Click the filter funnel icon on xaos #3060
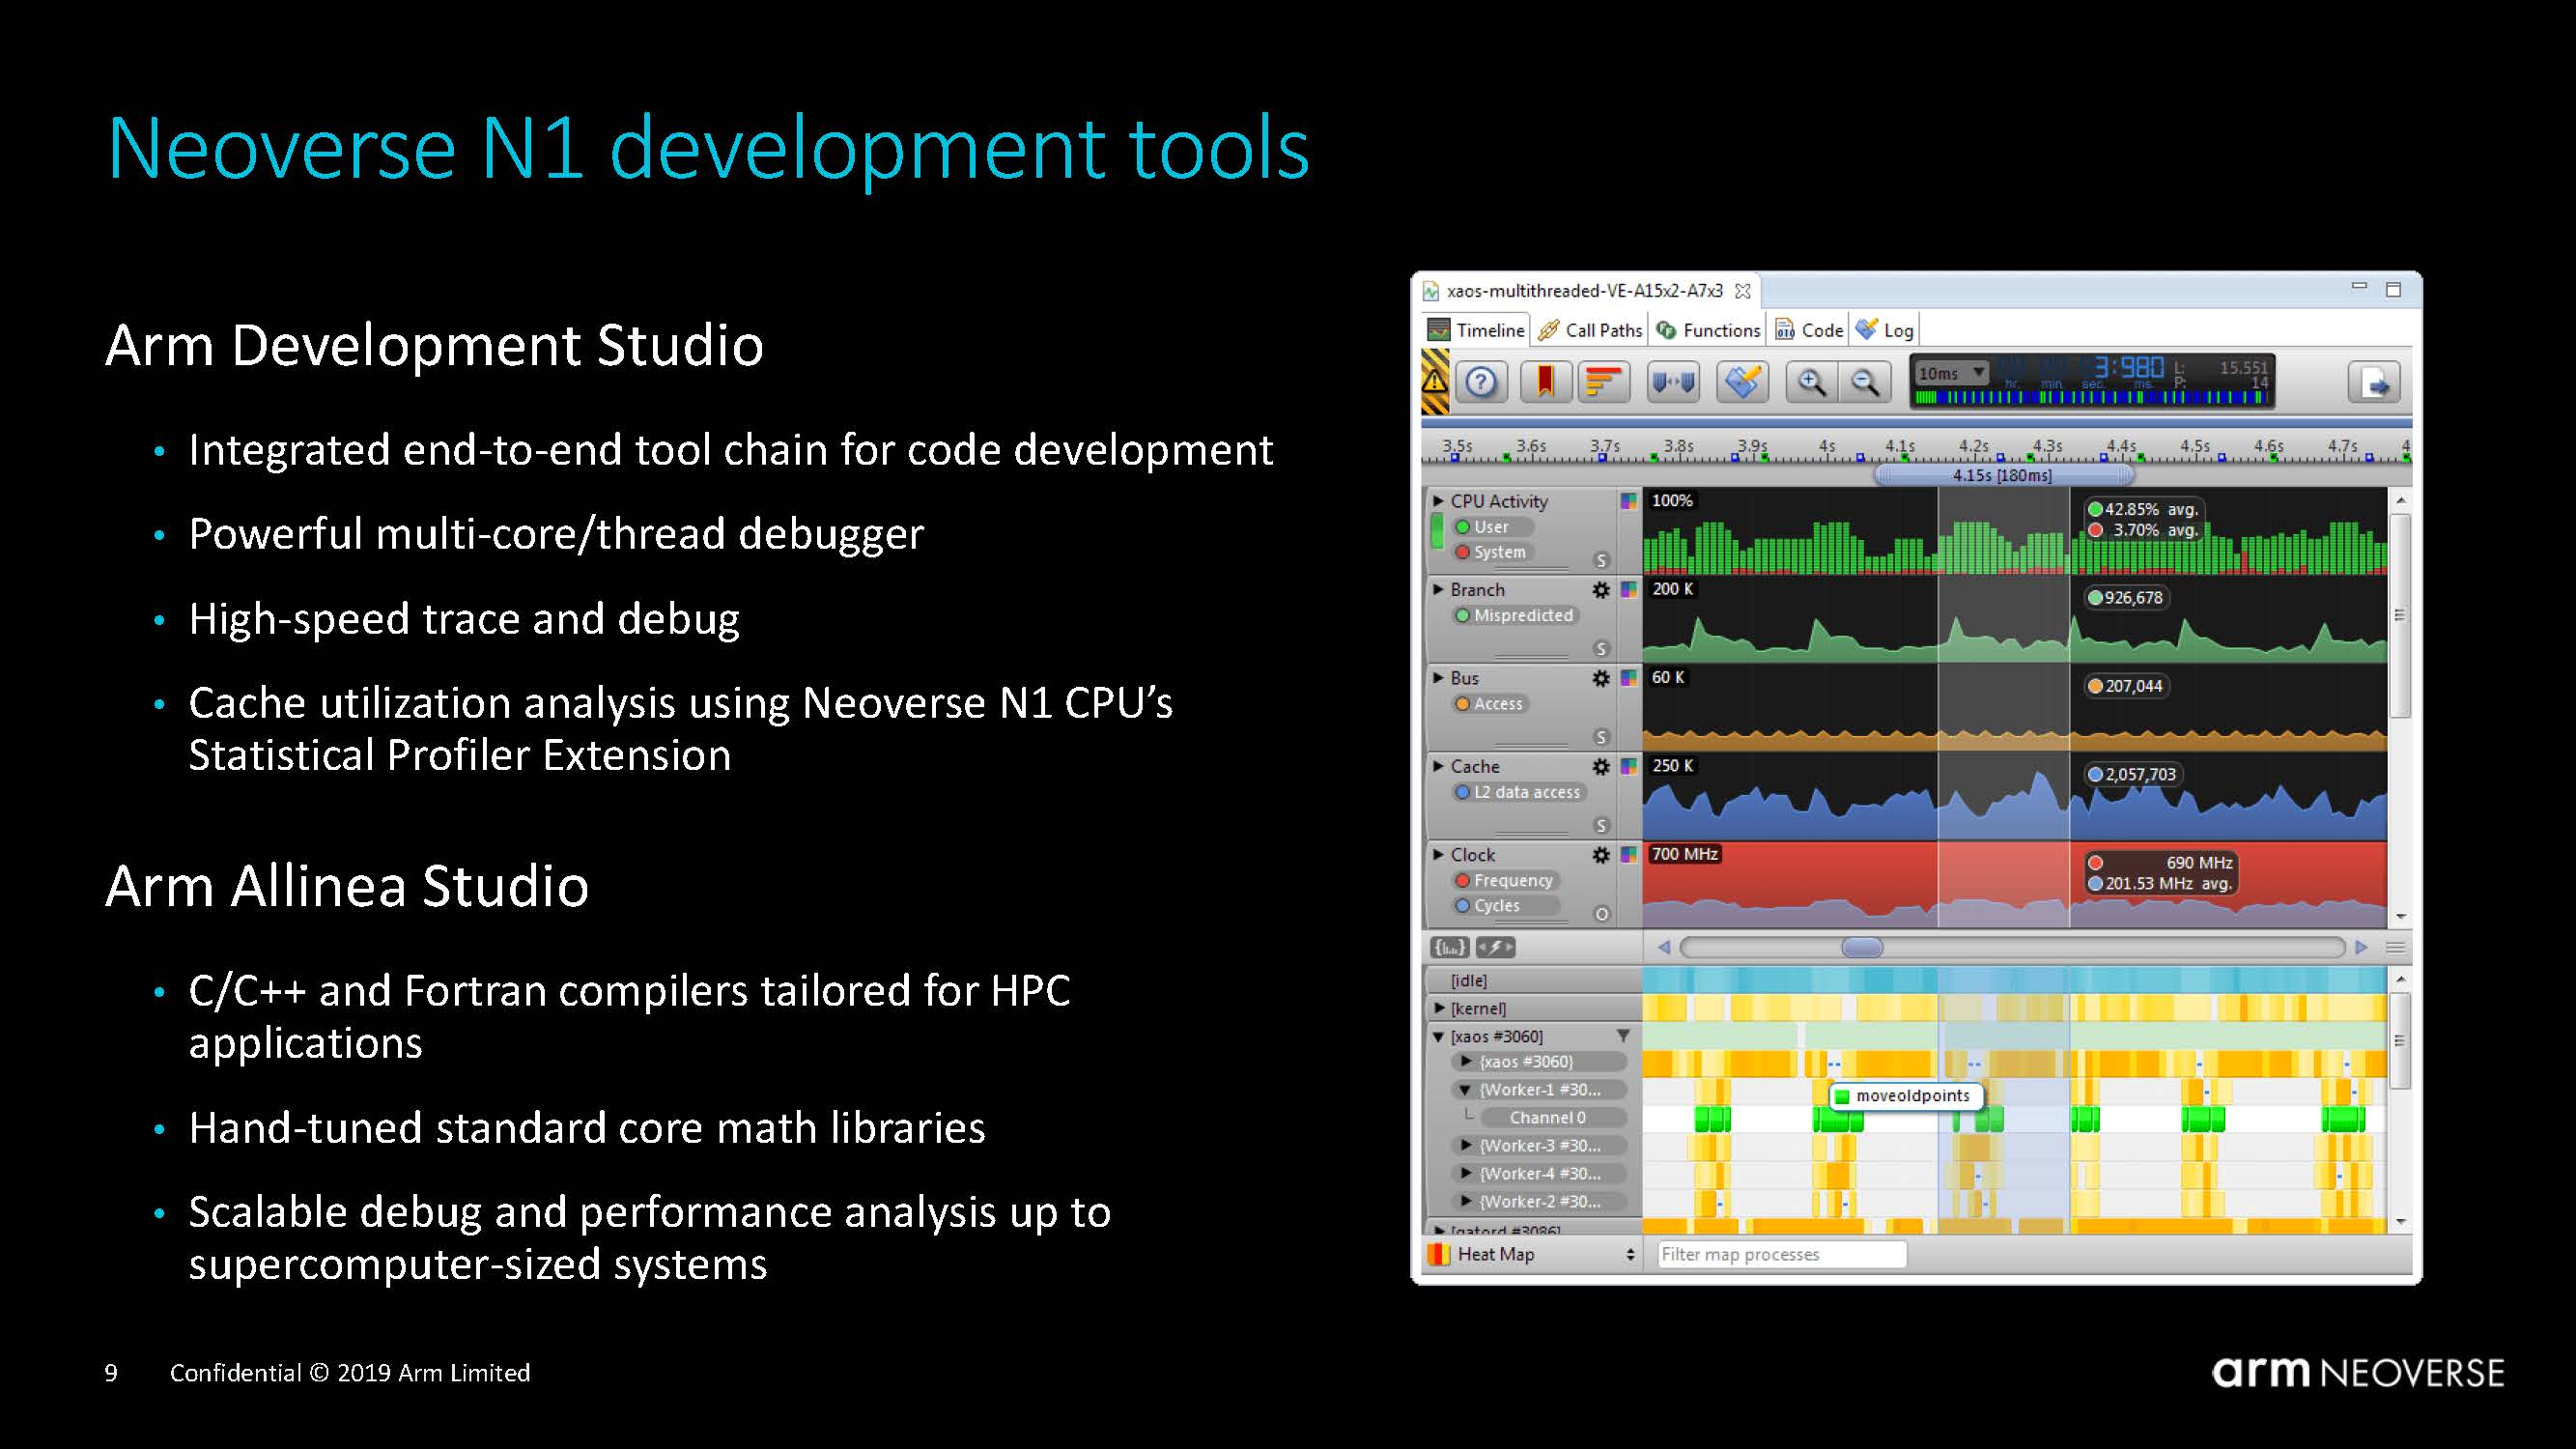The width and height of the screenshot is (2576, 1449). 1623,1036
